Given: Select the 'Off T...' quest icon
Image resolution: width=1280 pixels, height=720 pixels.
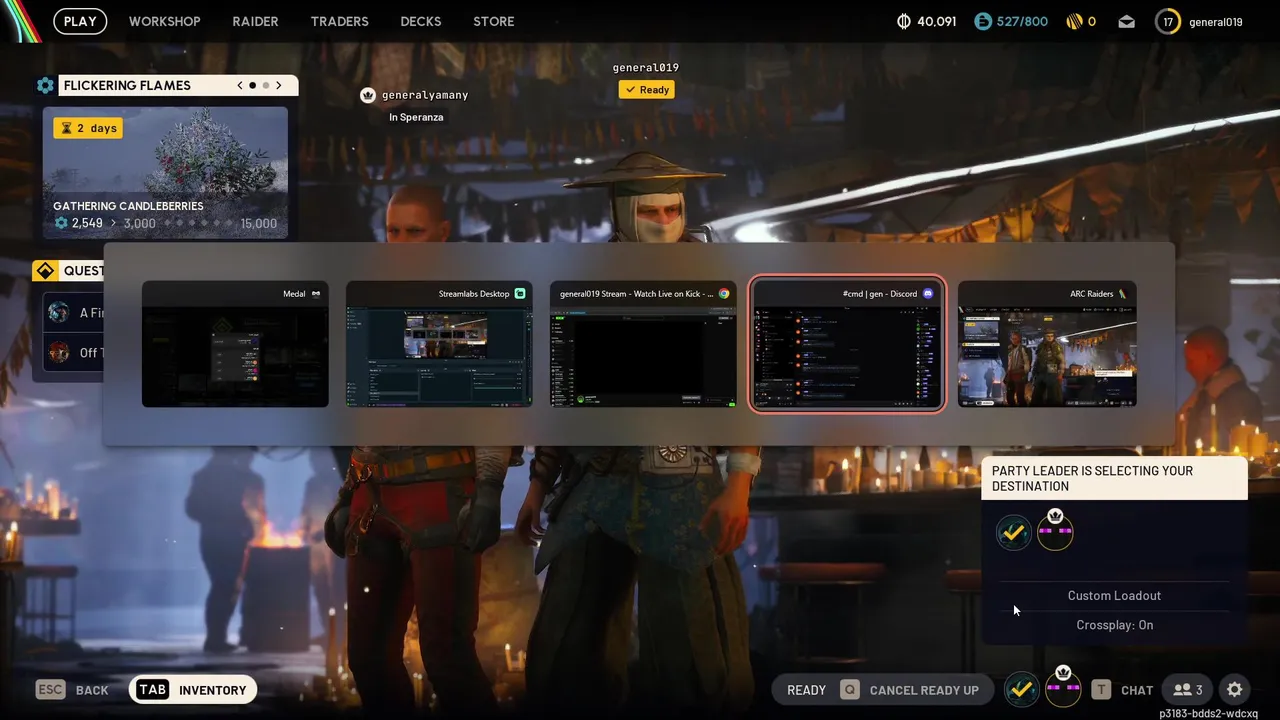Looking at the screenshot, I should (59, 352).
